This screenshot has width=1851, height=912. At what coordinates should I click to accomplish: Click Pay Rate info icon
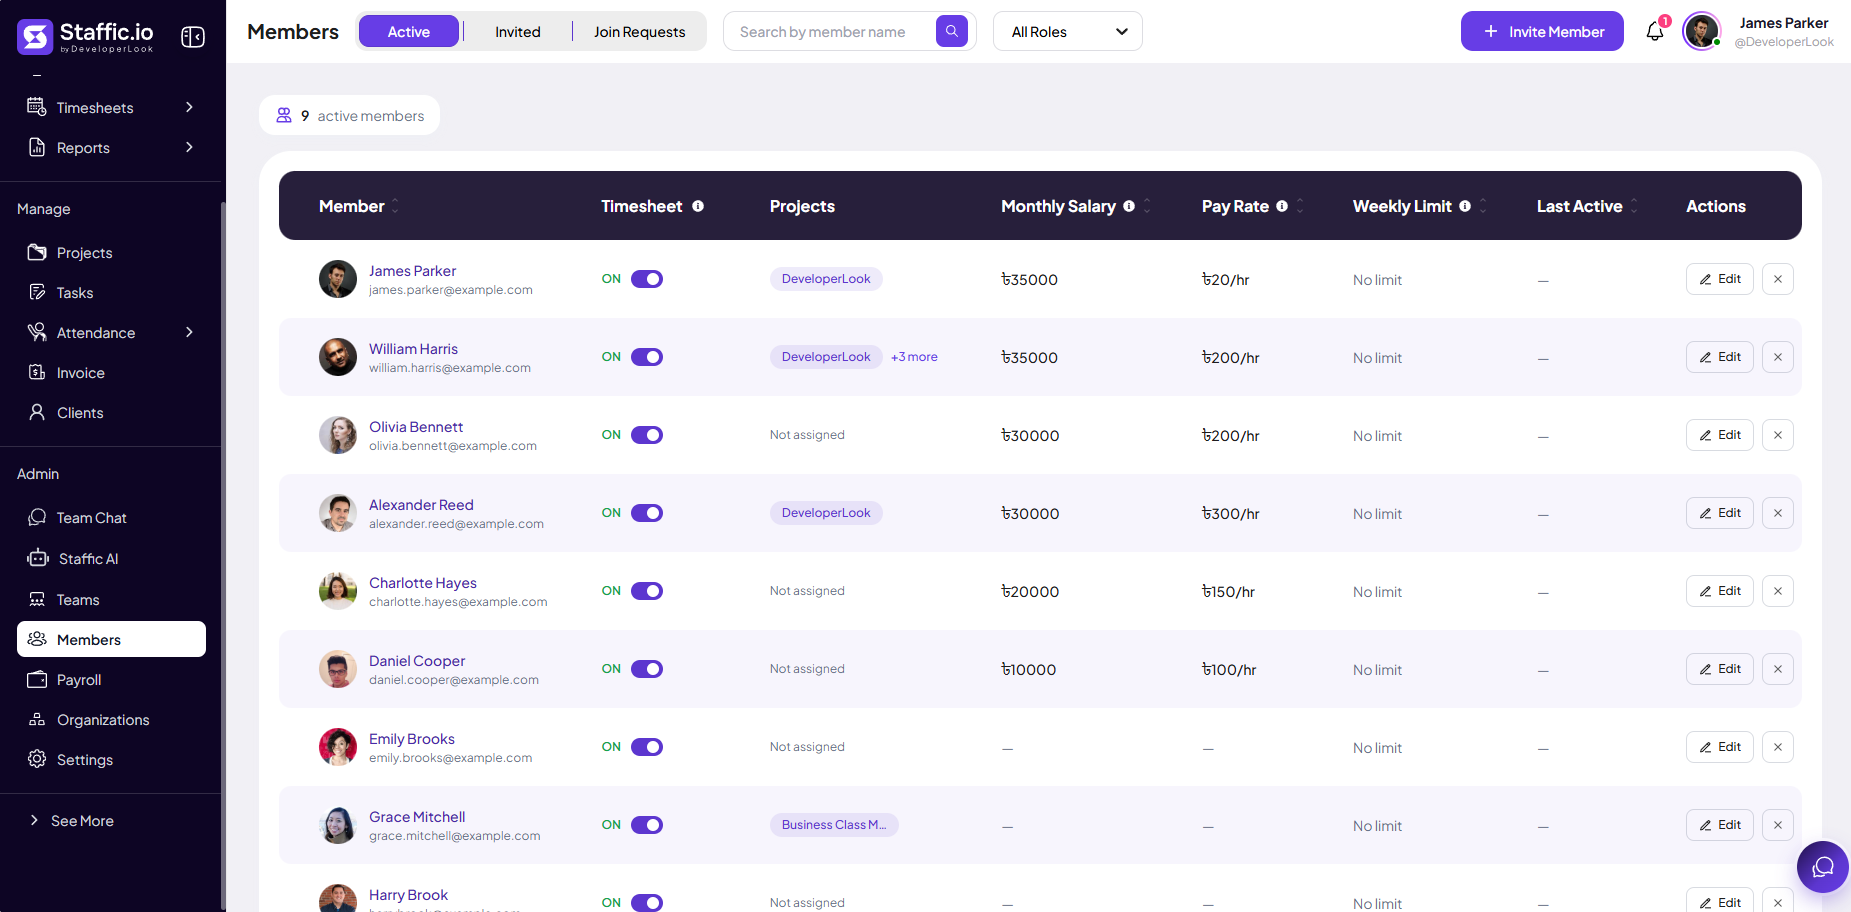[1282, 206]
